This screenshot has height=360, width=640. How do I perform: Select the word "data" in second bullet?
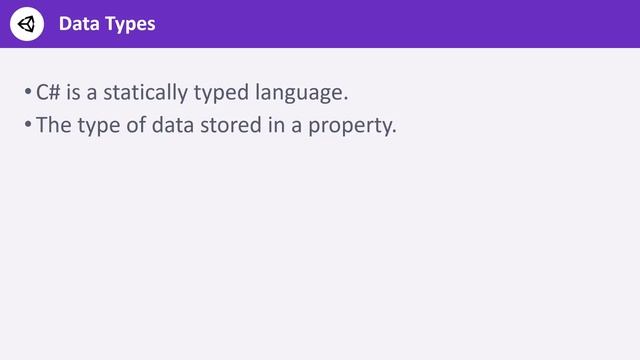click(173, 125)
